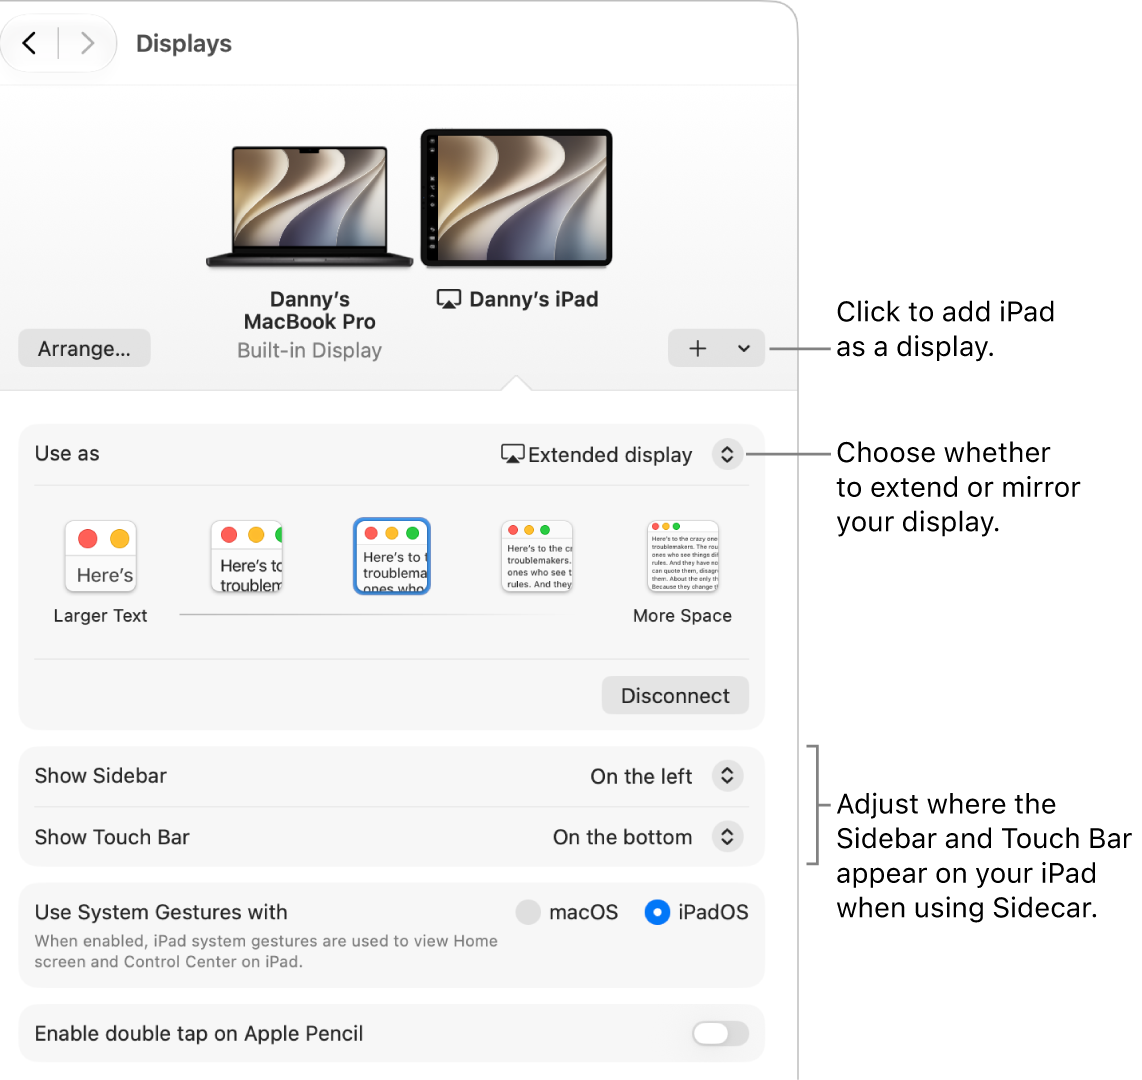Click the Displays title text
This screenshot has width=1142, height=1080.
184,44
